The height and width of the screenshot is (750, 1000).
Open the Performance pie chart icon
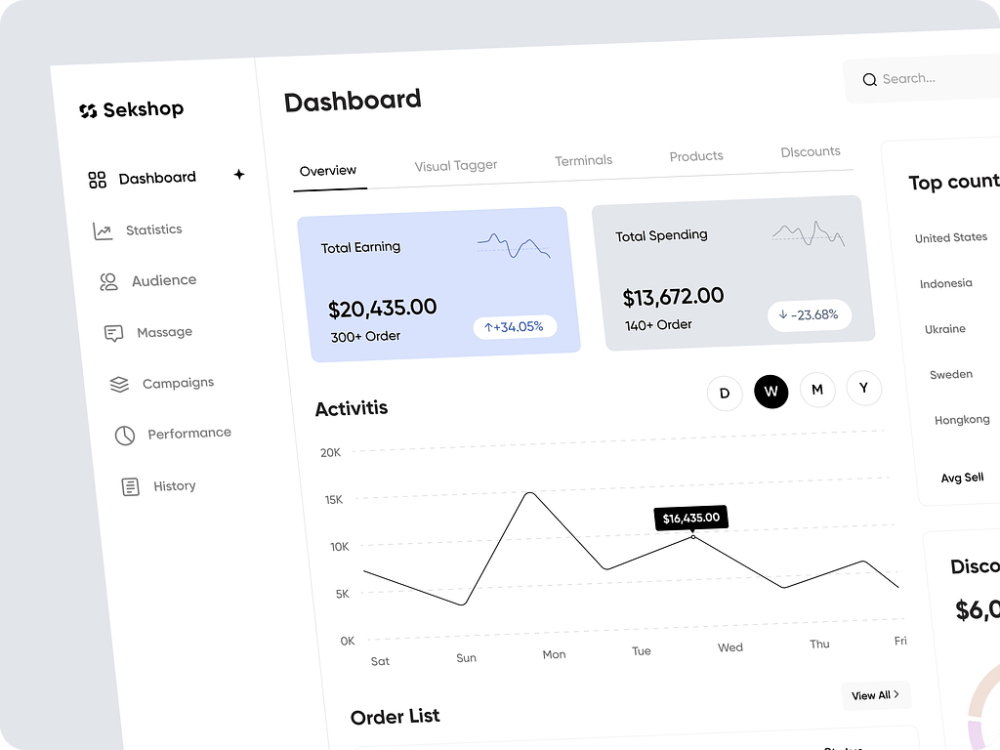point(124,436)
